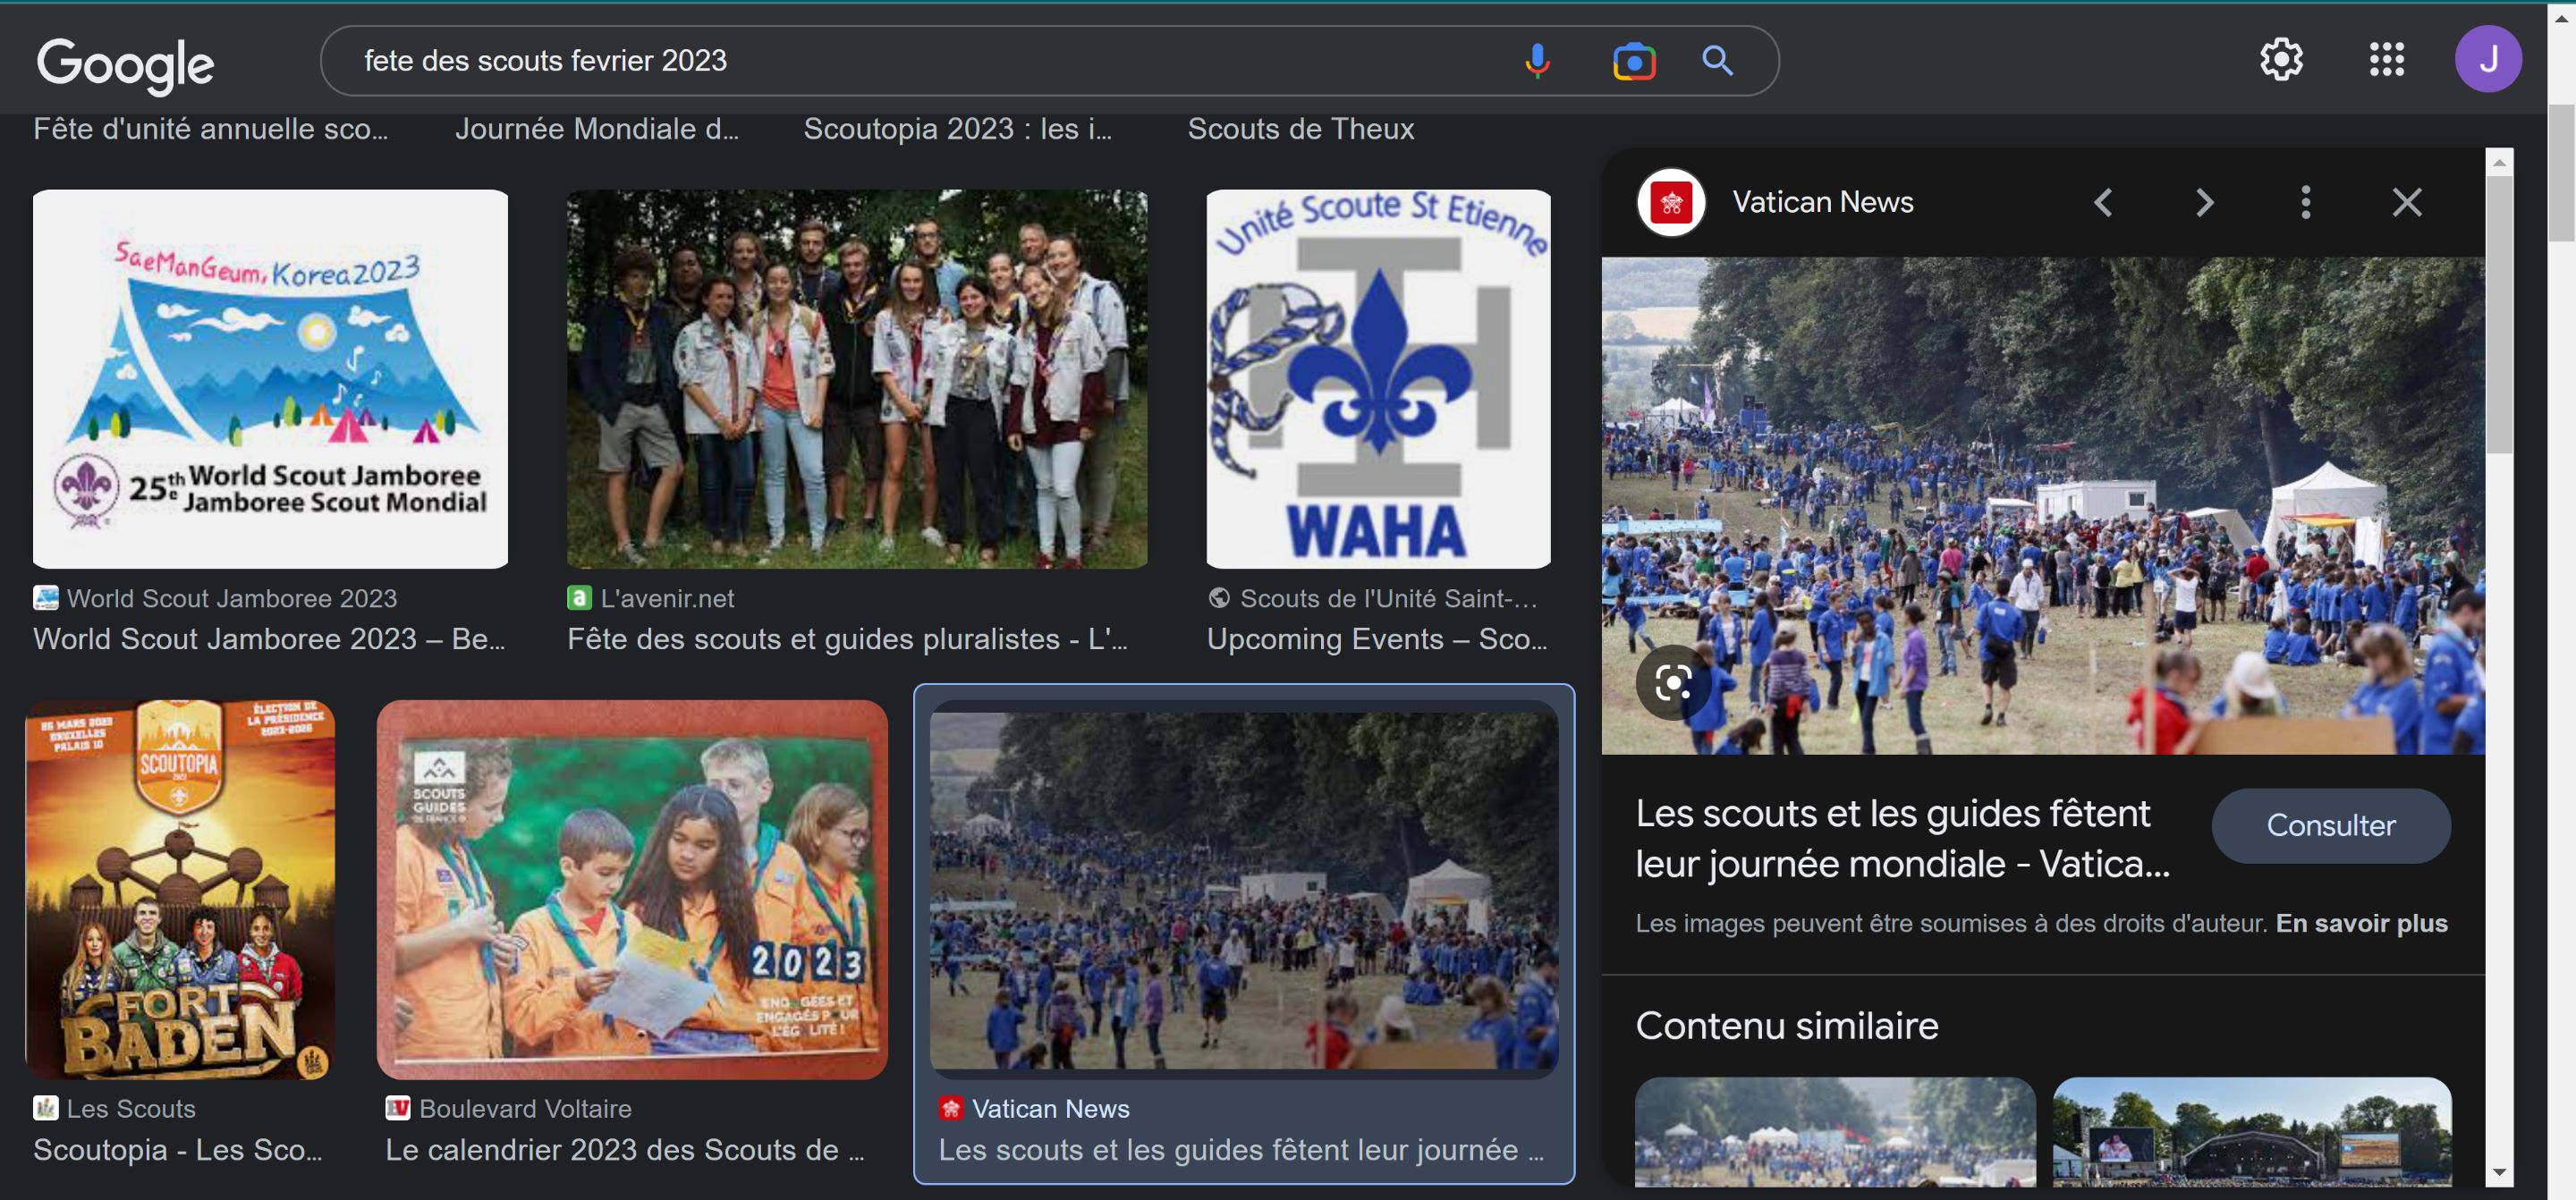This screenshot has width=2576, height=1200.
Task: Click globe favicon beside Scouts de l'Unité Saint
Action: [1218, 598]
